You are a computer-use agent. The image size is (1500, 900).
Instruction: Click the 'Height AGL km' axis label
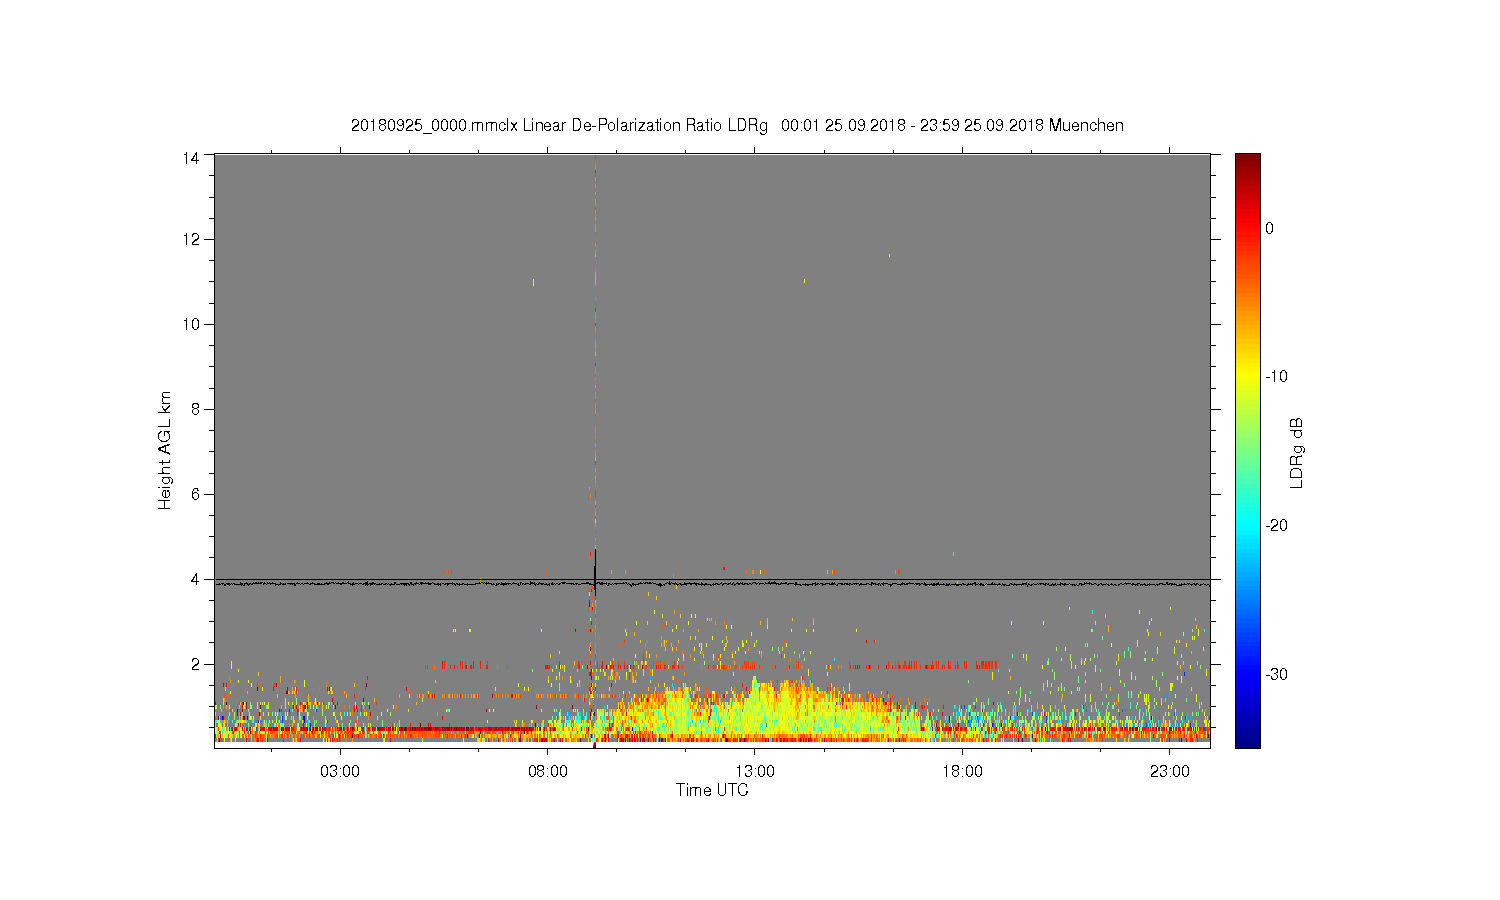[165, 450]
